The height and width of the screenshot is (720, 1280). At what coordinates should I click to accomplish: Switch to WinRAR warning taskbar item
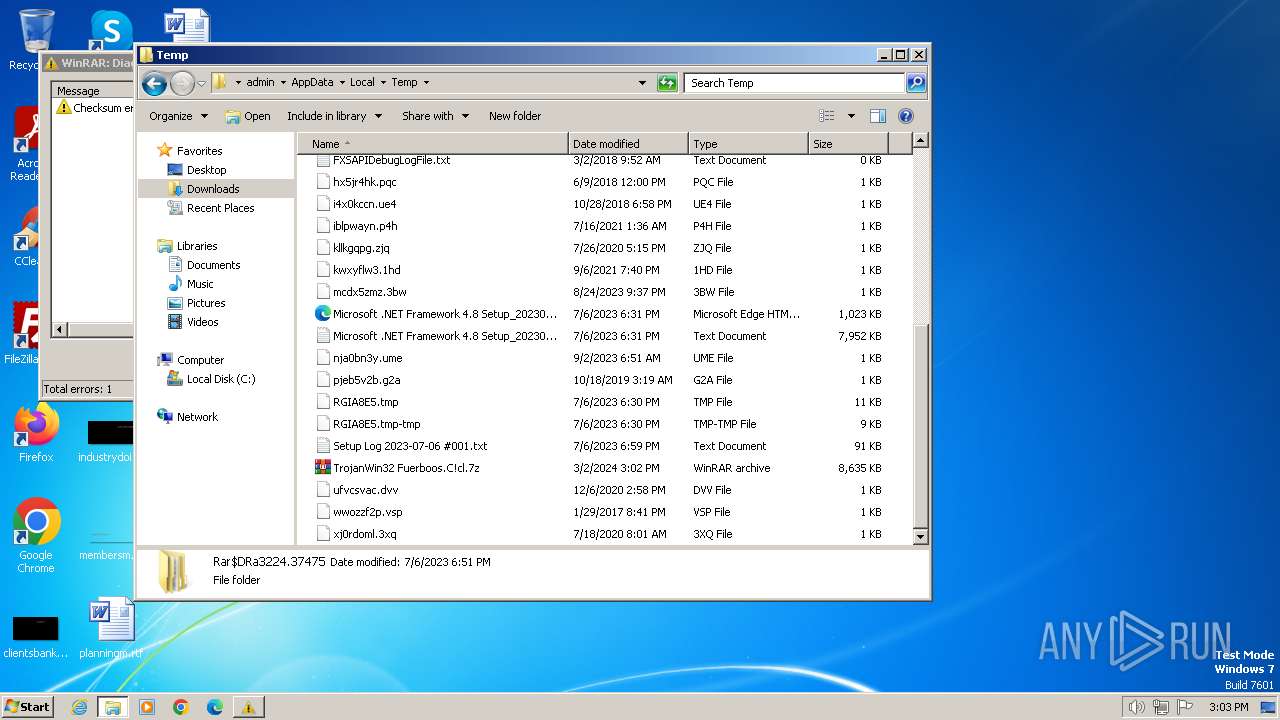point(248,707)
